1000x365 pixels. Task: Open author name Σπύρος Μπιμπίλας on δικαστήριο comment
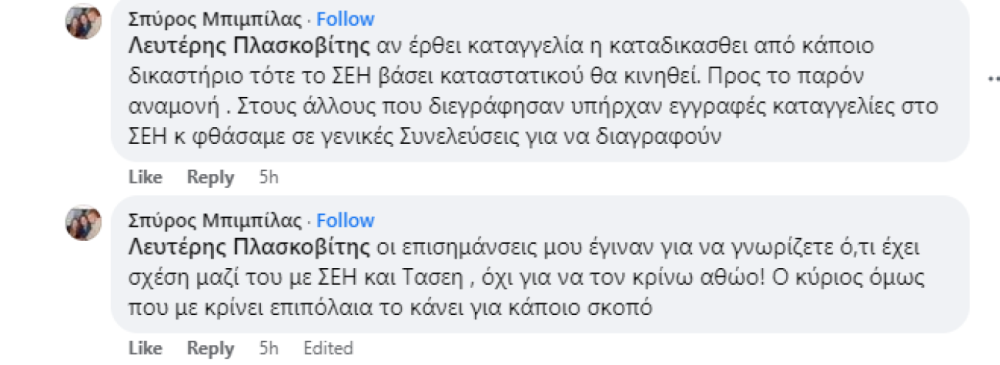click(x=215, y=20)
